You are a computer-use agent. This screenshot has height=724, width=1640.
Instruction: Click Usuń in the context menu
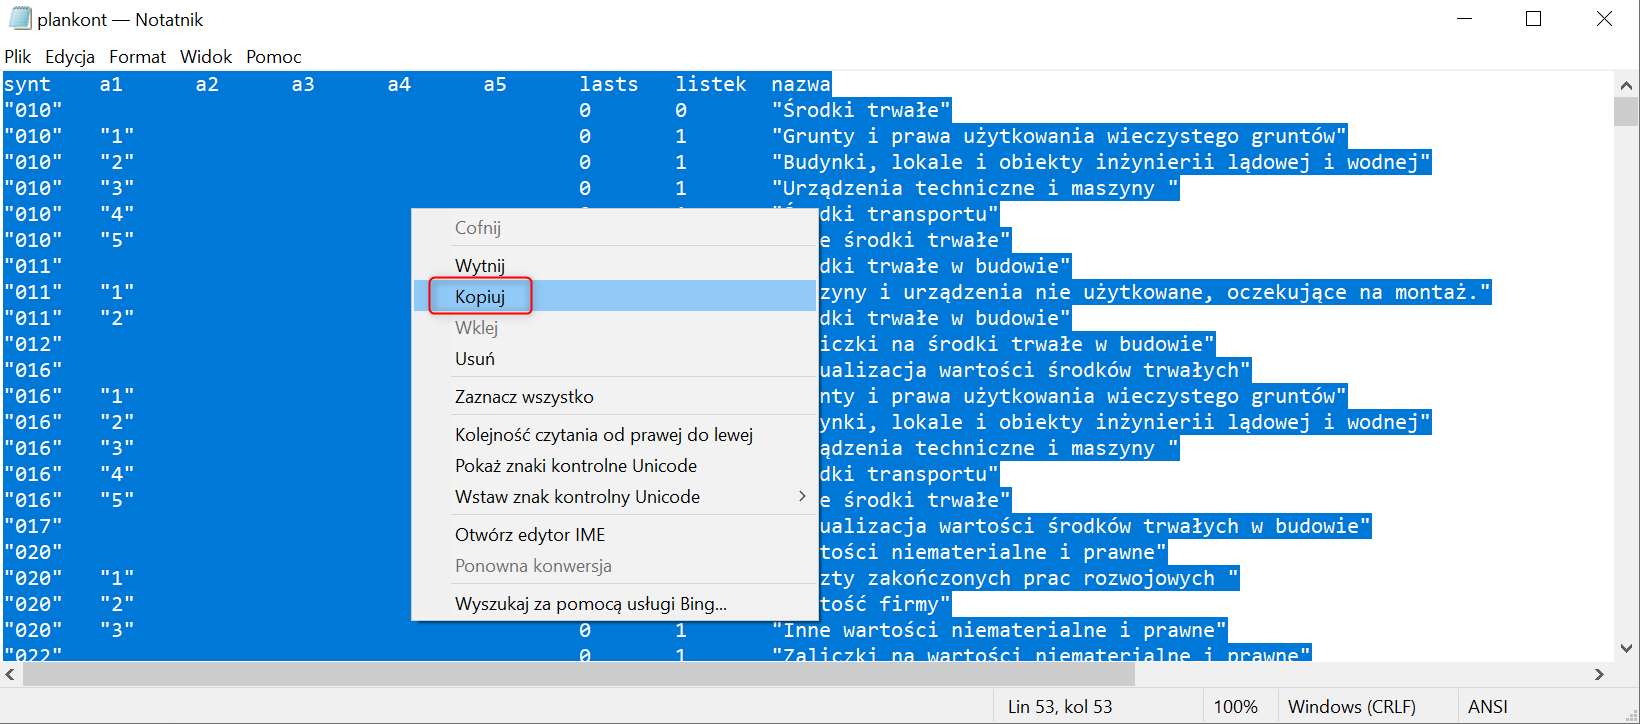(475, 359)
